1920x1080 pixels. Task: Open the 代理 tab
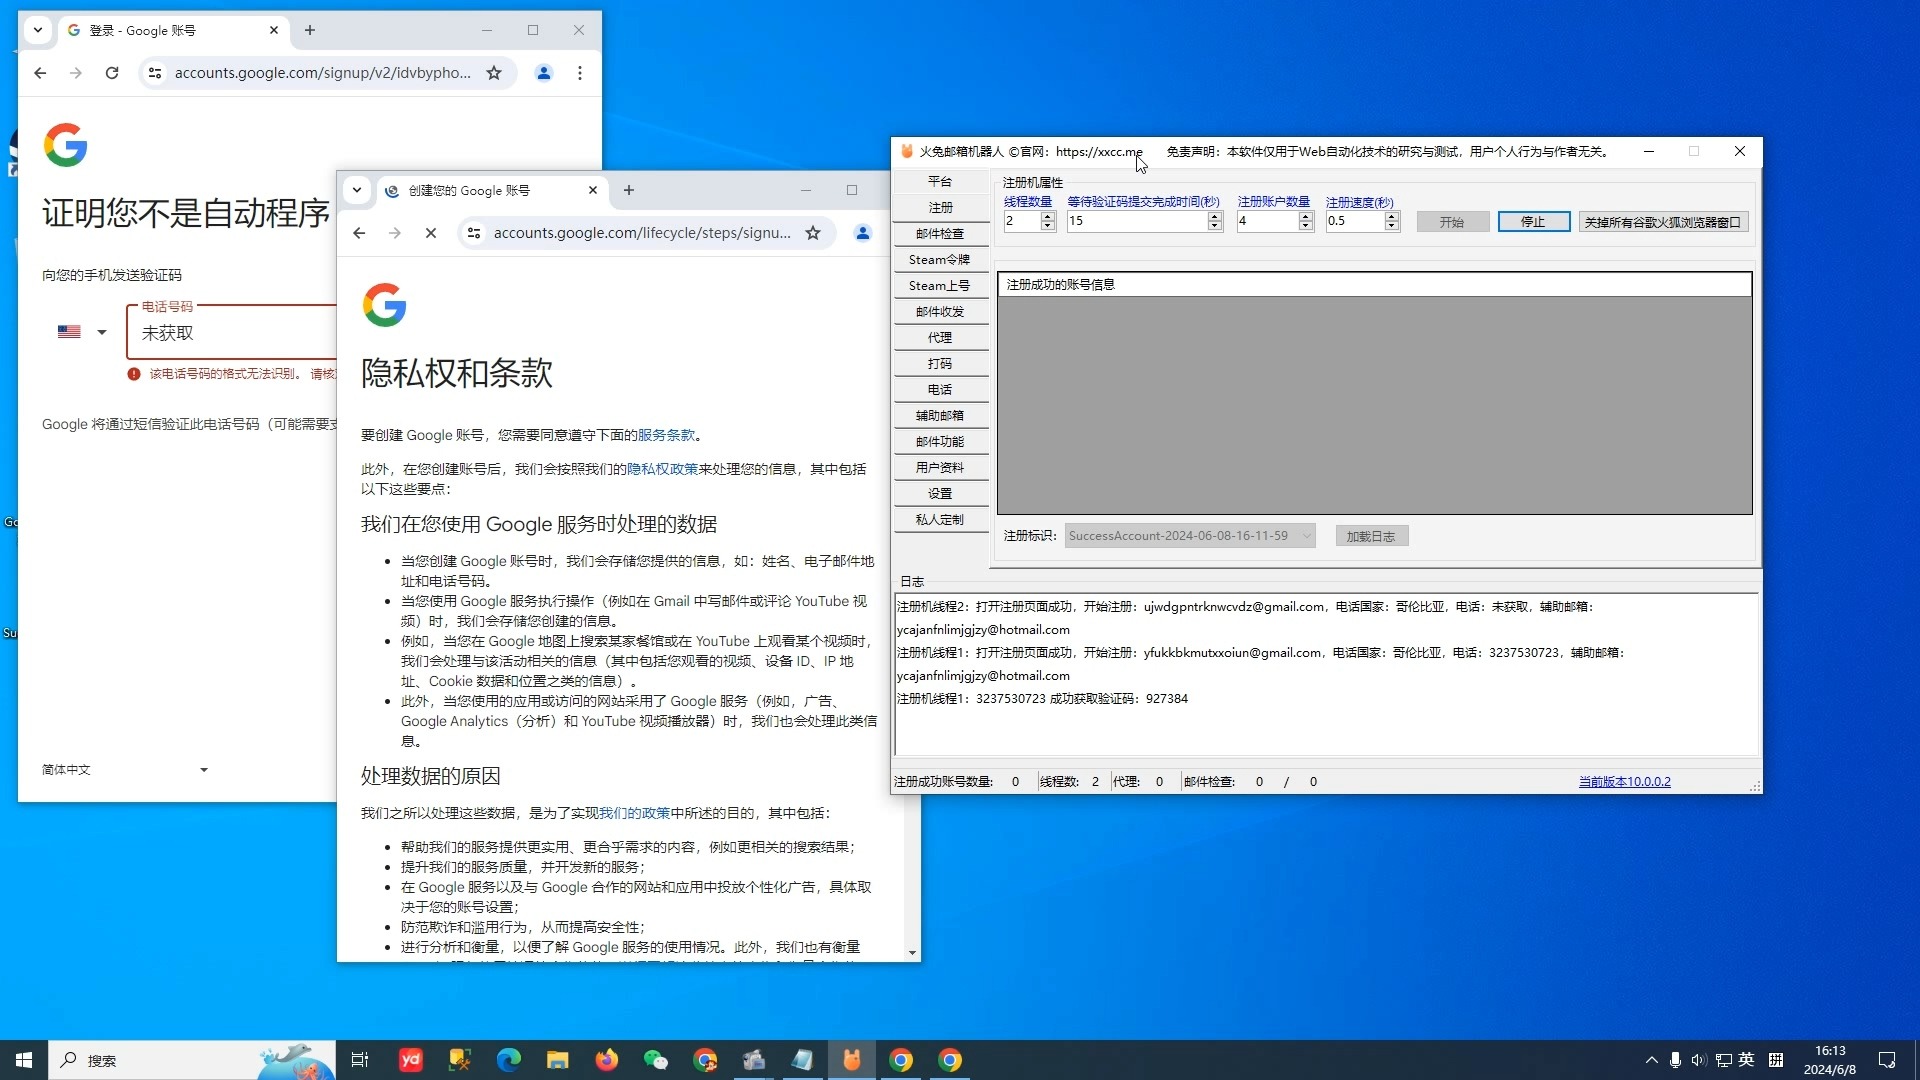coord(940,338)
